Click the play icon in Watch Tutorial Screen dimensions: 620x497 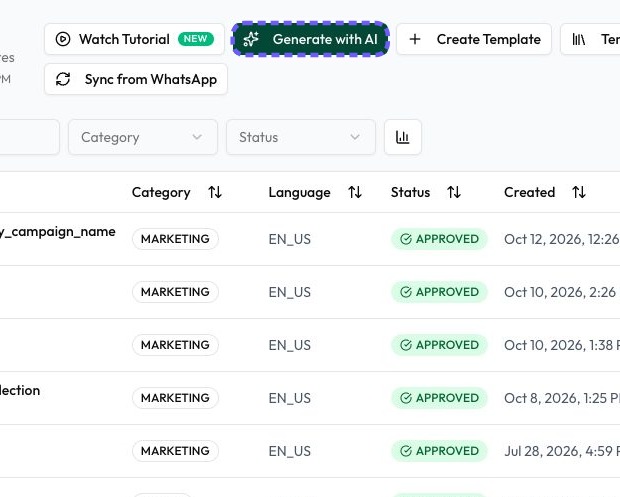(63, 39)
